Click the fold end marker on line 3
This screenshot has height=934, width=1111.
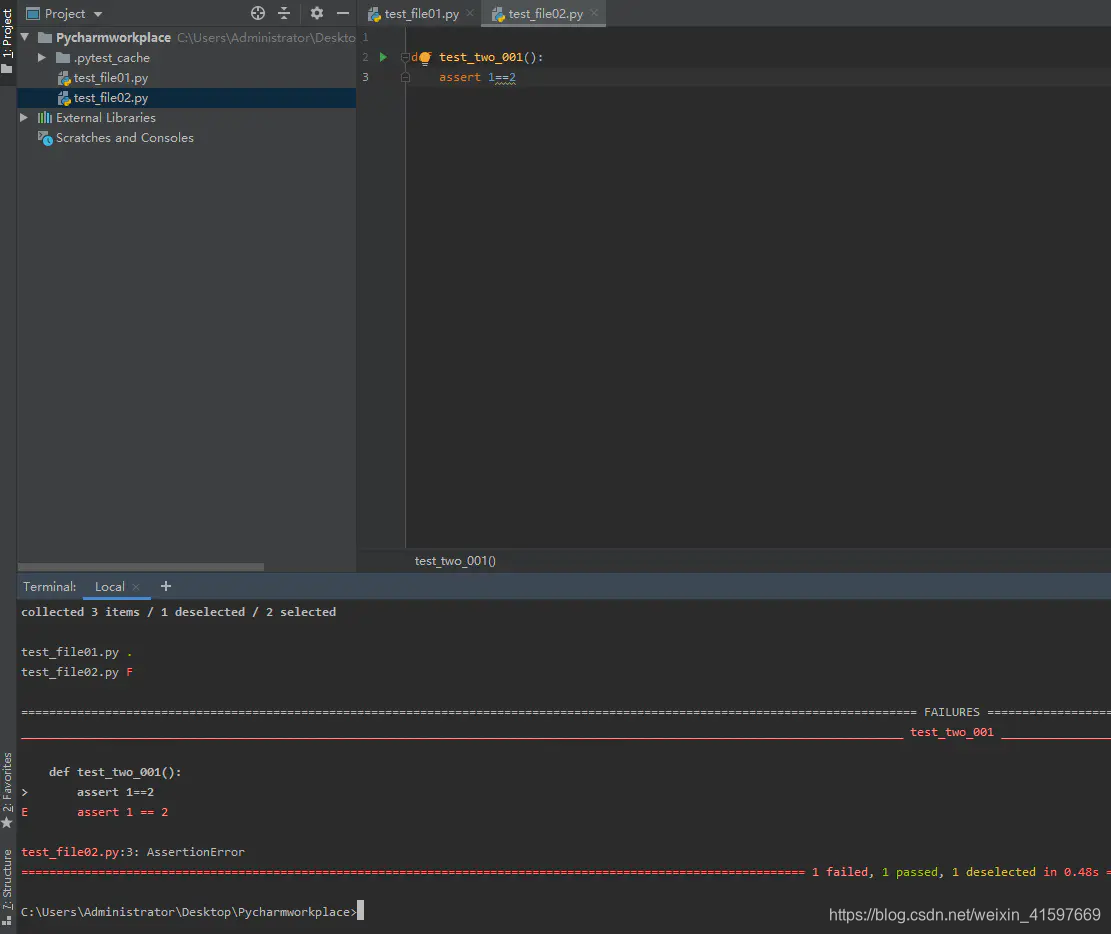pyautogui.click(x=405, y=77)
